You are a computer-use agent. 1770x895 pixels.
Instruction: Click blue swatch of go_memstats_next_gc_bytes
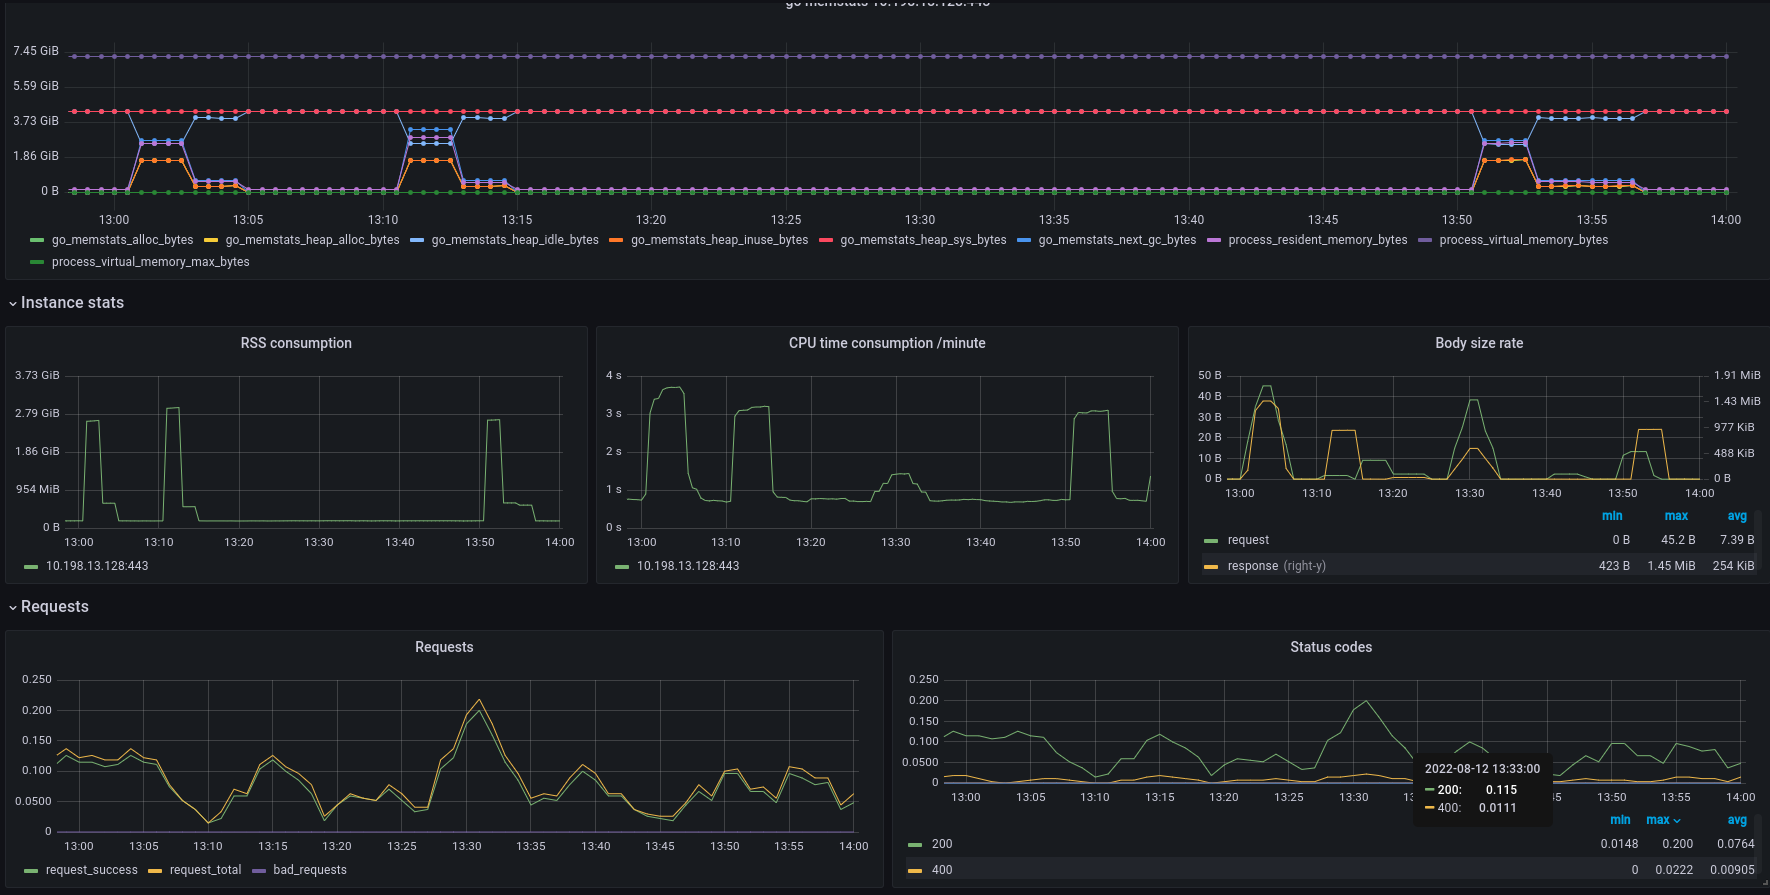pyautogui.click(x=1024, y=240)
